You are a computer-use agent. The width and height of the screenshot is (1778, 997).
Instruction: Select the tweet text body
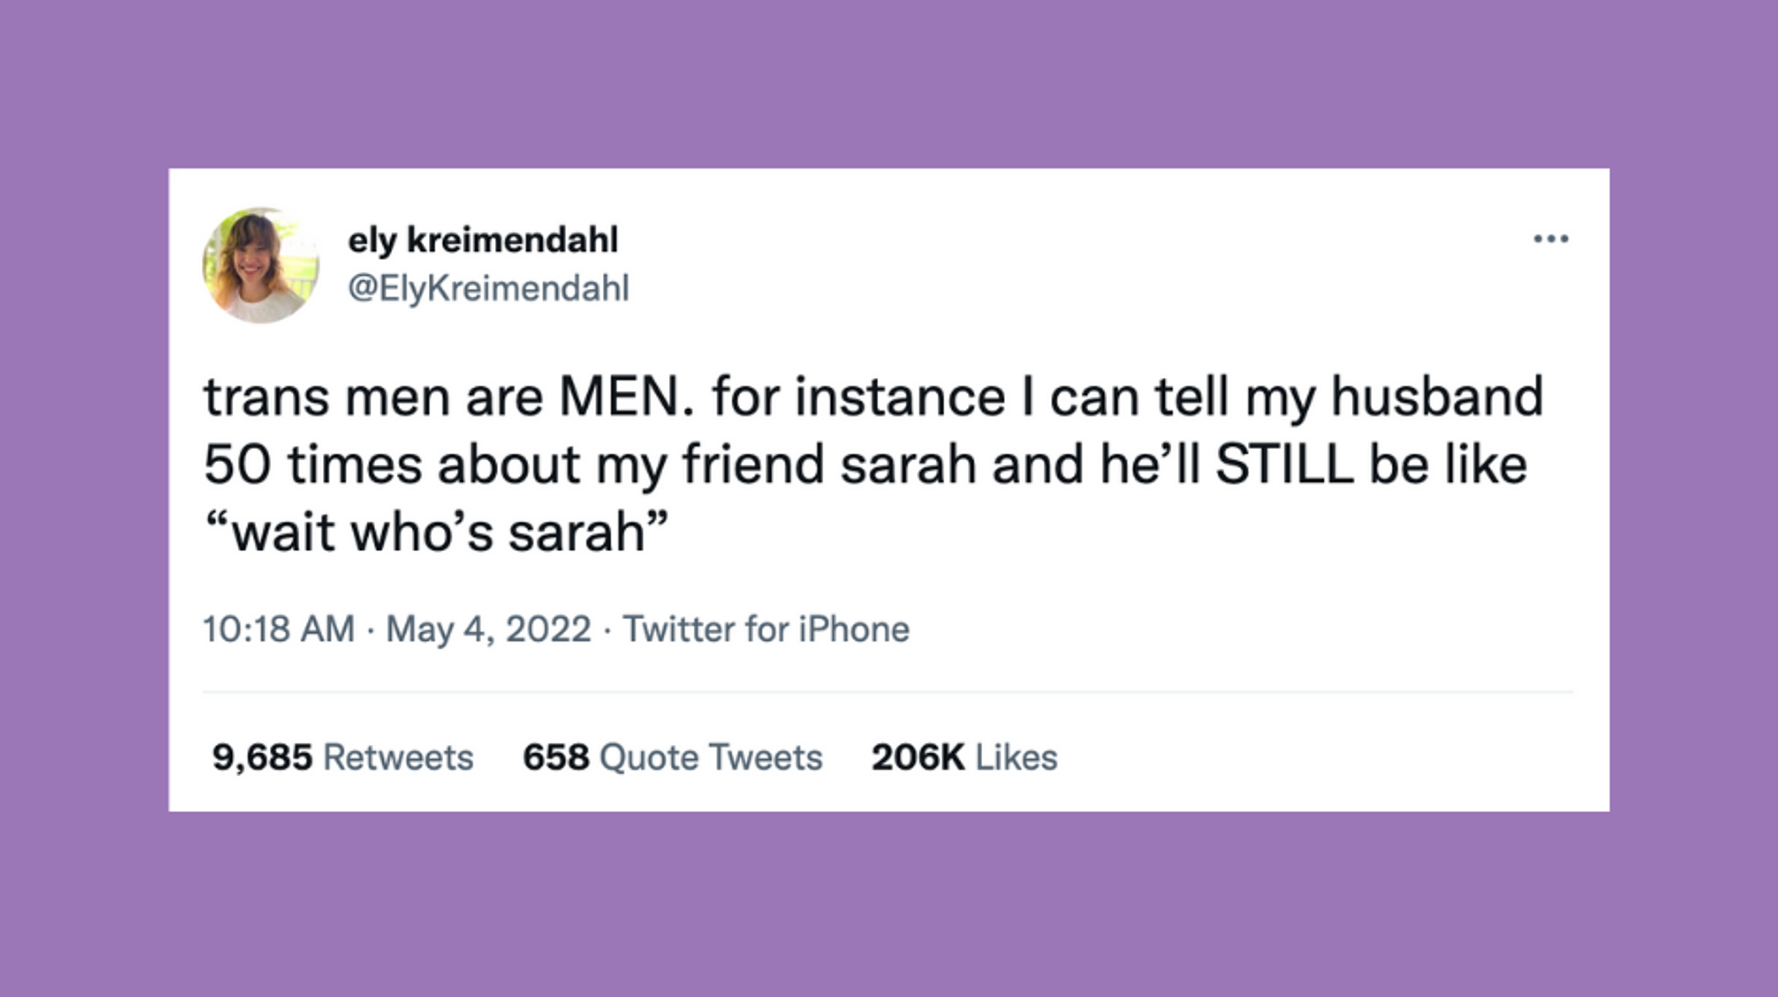pos(870,462)
